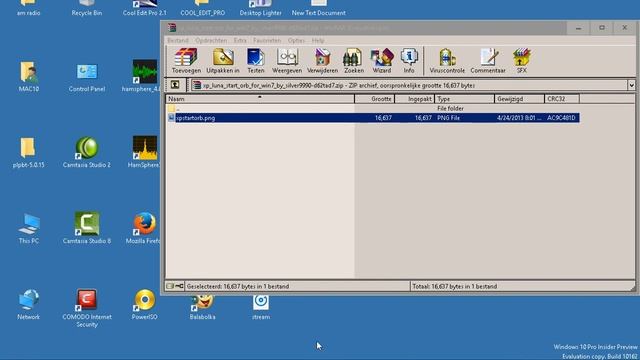
Task: Go up one folder level button
Action: point(175,85)
